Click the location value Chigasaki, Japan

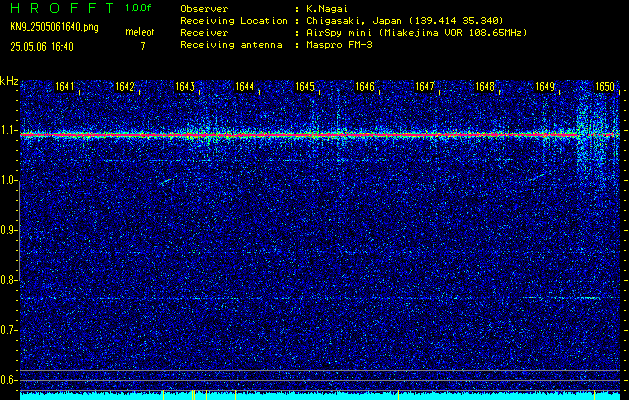(352, 20)
